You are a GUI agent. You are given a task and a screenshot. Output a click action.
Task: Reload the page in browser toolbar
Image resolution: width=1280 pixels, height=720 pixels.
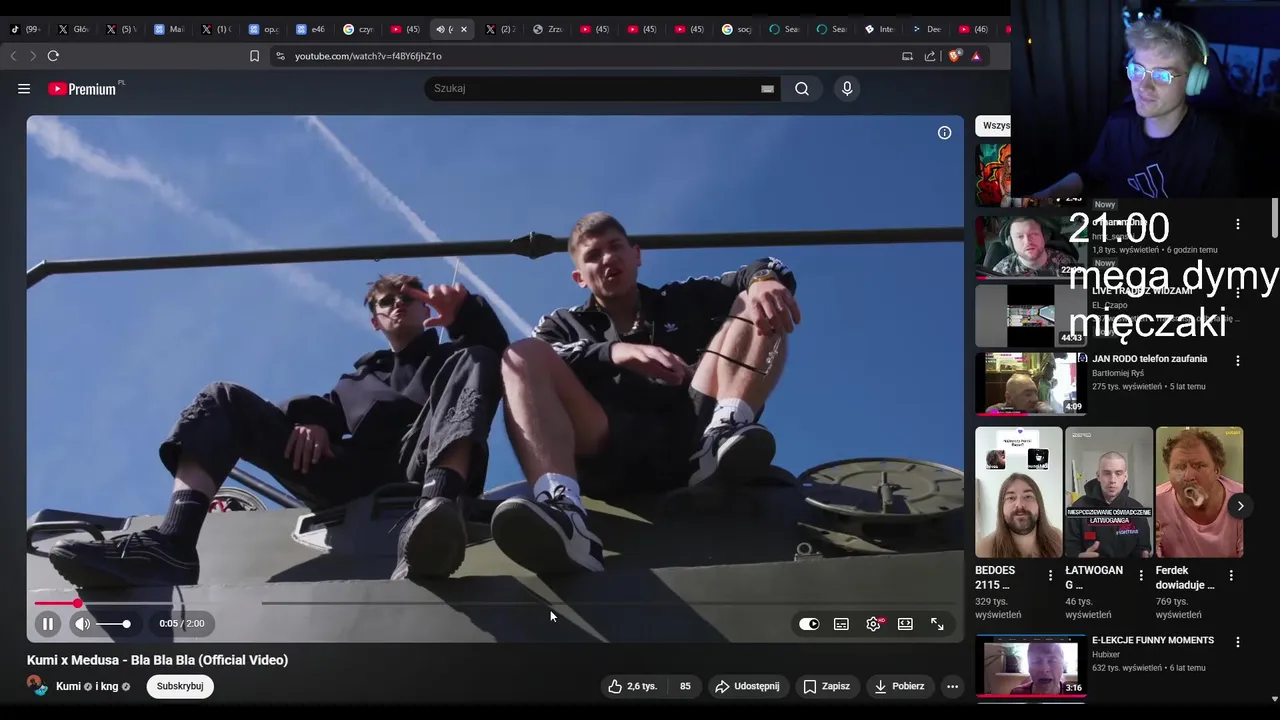click(x=53, y=56)
